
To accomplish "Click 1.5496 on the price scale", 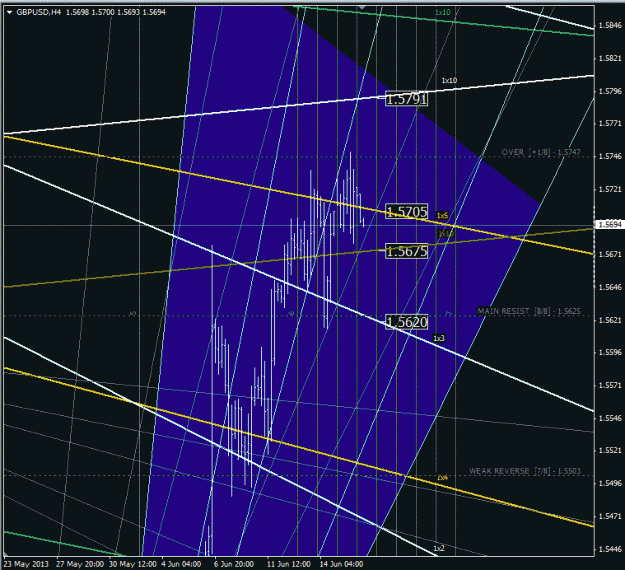I will 610,484.
